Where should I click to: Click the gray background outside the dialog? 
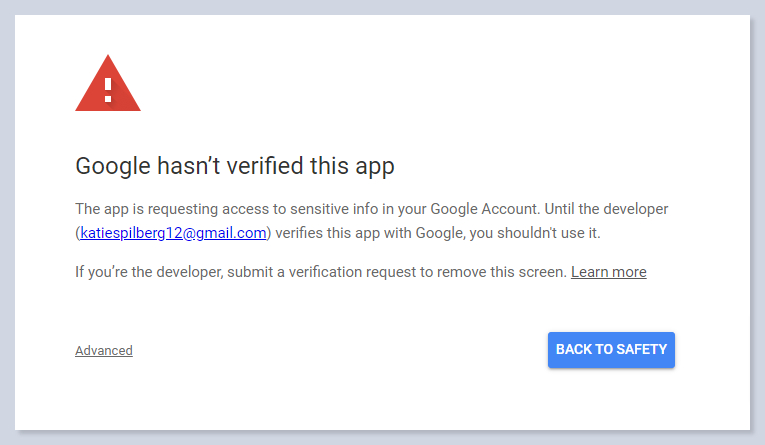(x=757, y=220)
